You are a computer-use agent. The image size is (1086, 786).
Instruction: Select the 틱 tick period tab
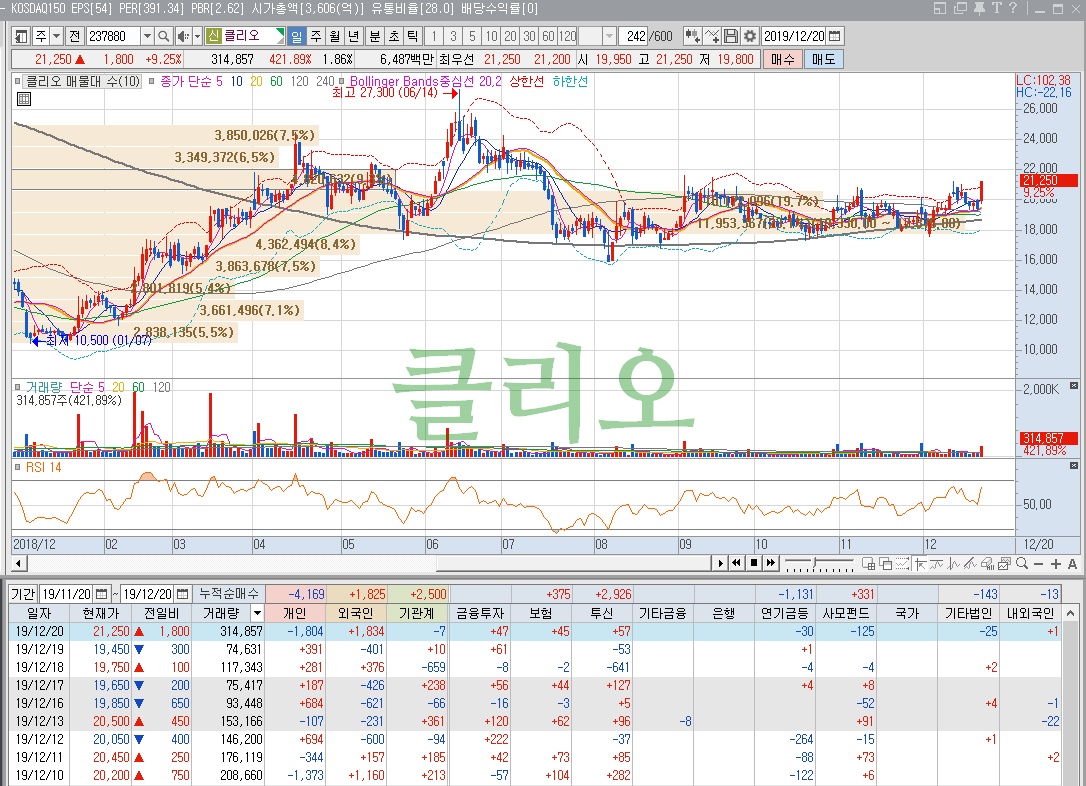tap(412, 36)
